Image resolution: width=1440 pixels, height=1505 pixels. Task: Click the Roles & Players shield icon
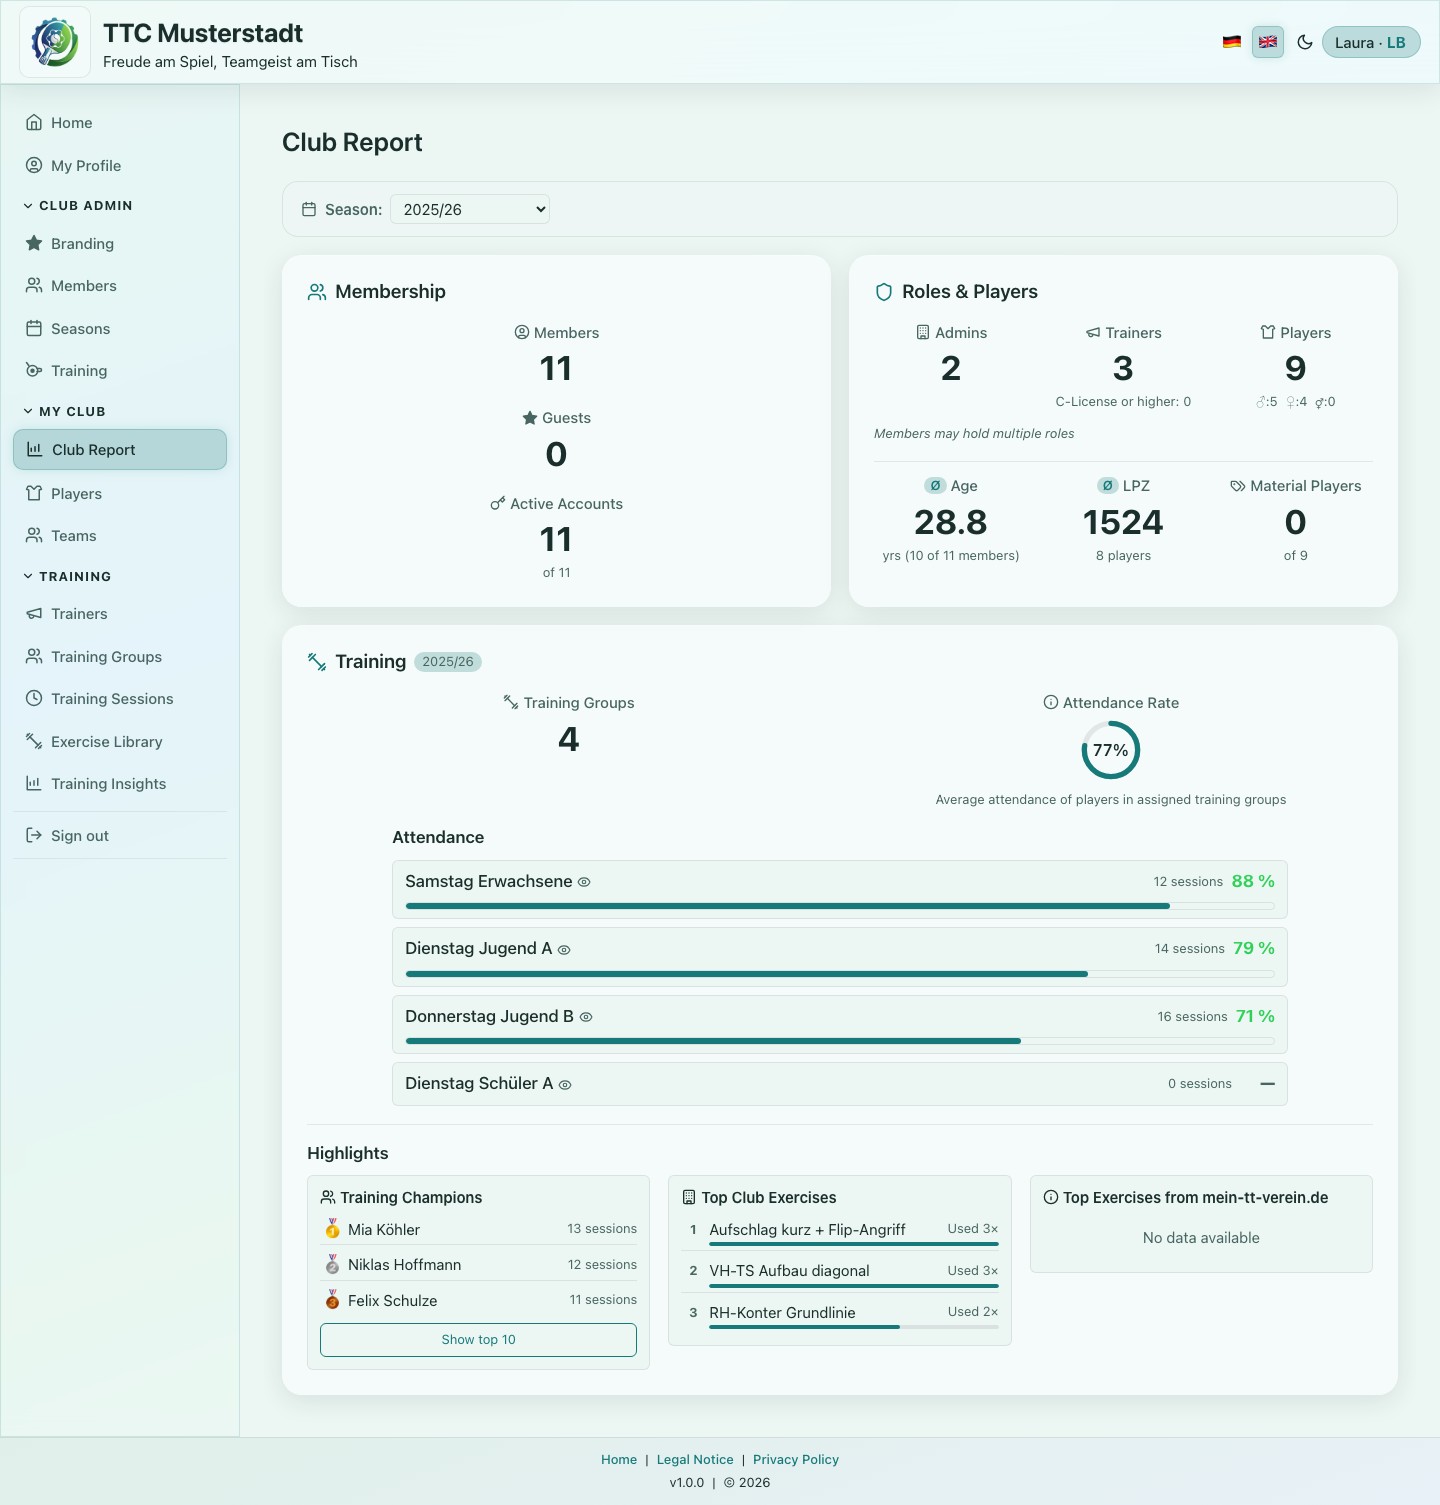click(x=884, y=292)
